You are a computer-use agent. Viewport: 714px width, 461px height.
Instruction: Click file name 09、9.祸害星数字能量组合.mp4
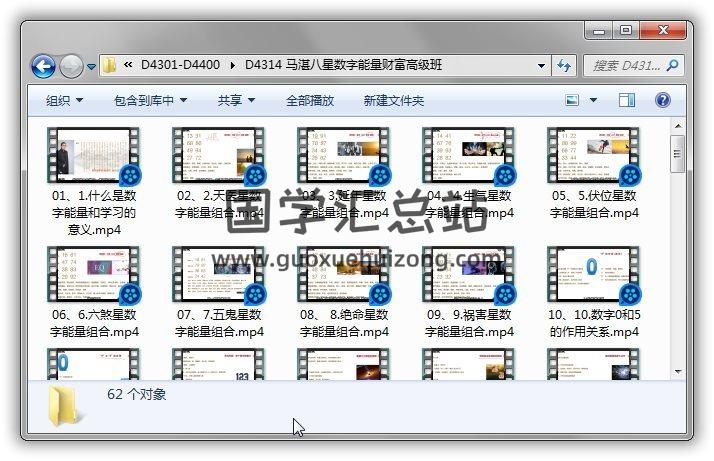click(x=469, y=323)
